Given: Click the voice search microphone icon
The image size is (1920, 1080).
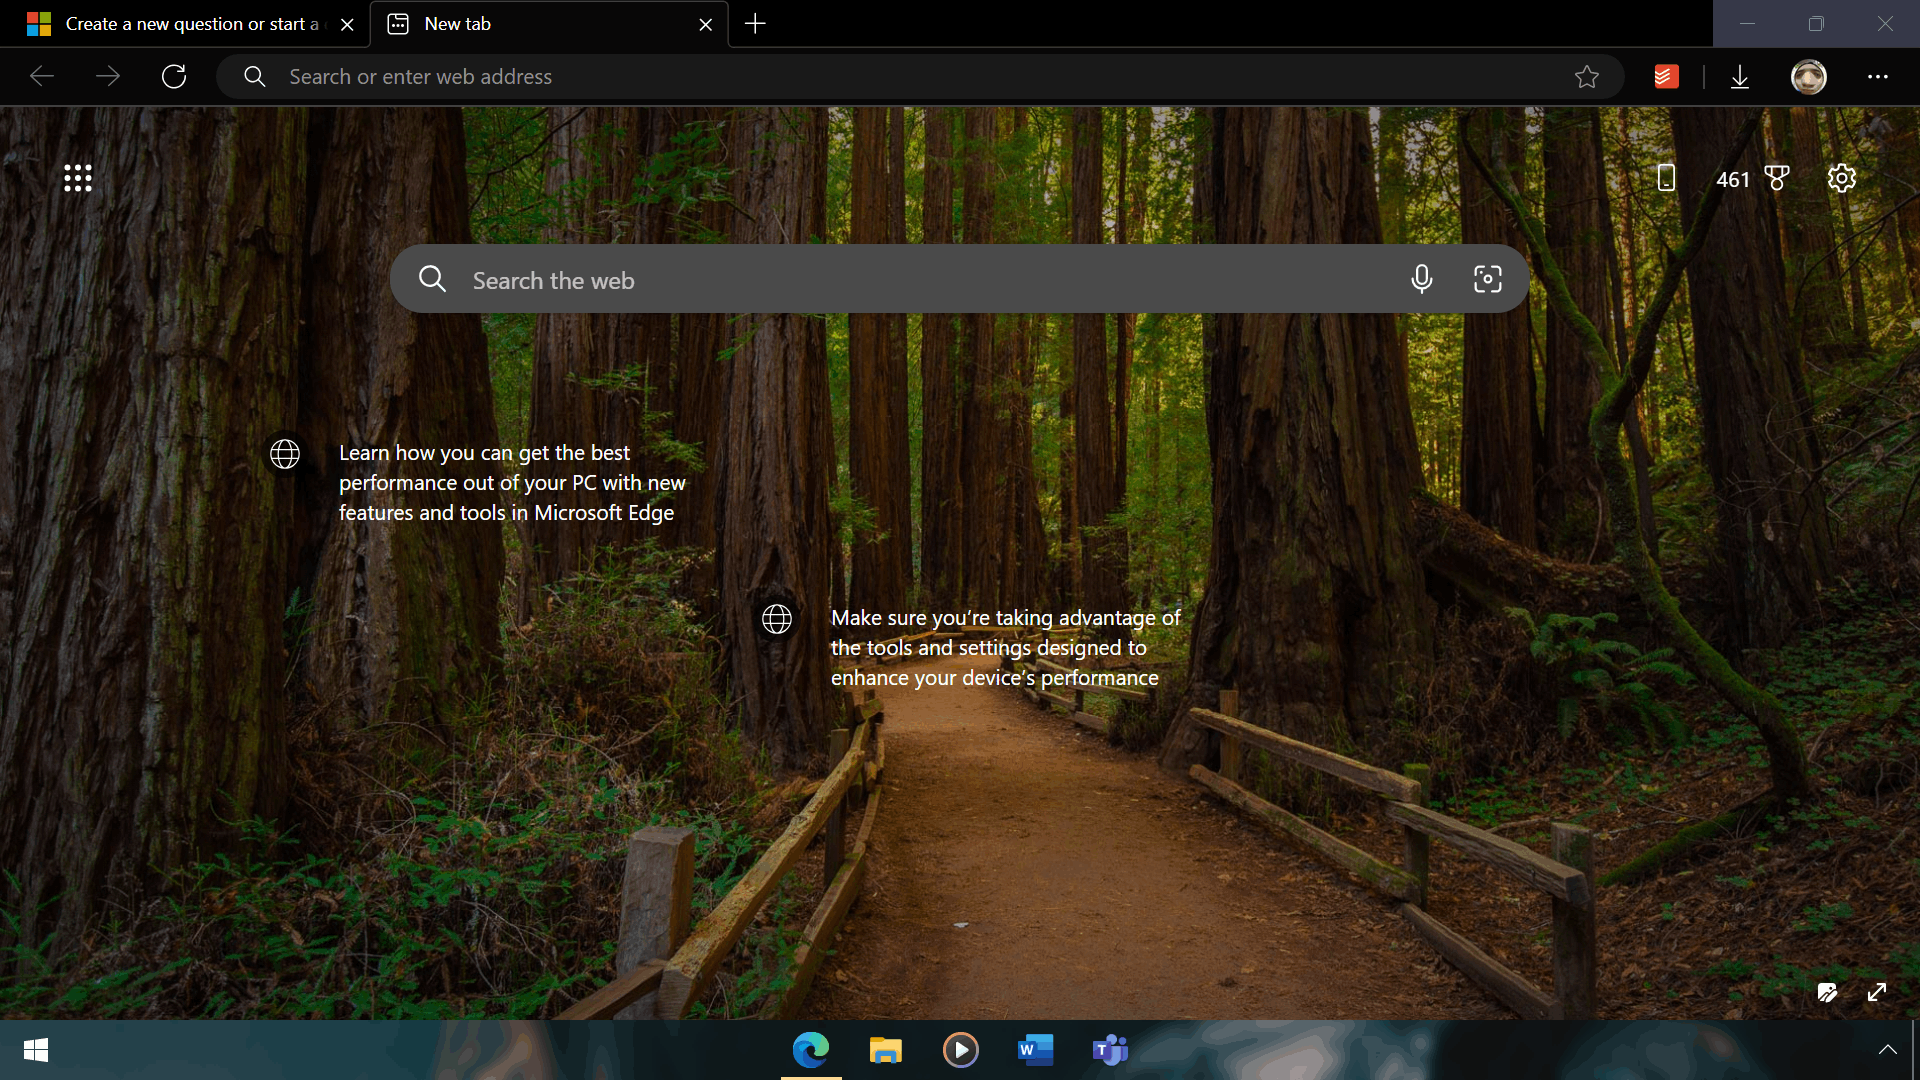Looking at the screenshot, I should point(1421,279).
